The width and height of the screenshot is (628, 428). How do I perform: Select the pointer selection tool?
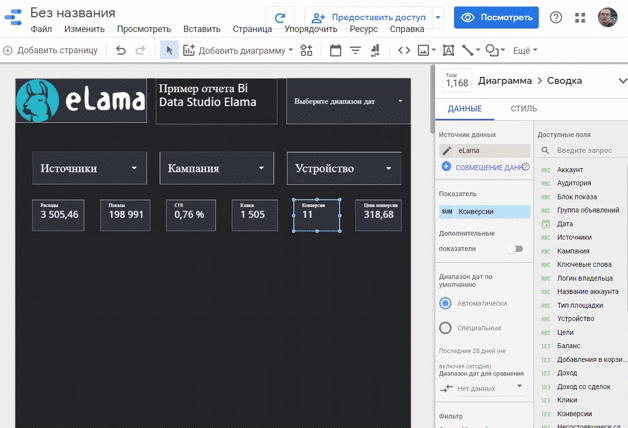click(169, 50)
